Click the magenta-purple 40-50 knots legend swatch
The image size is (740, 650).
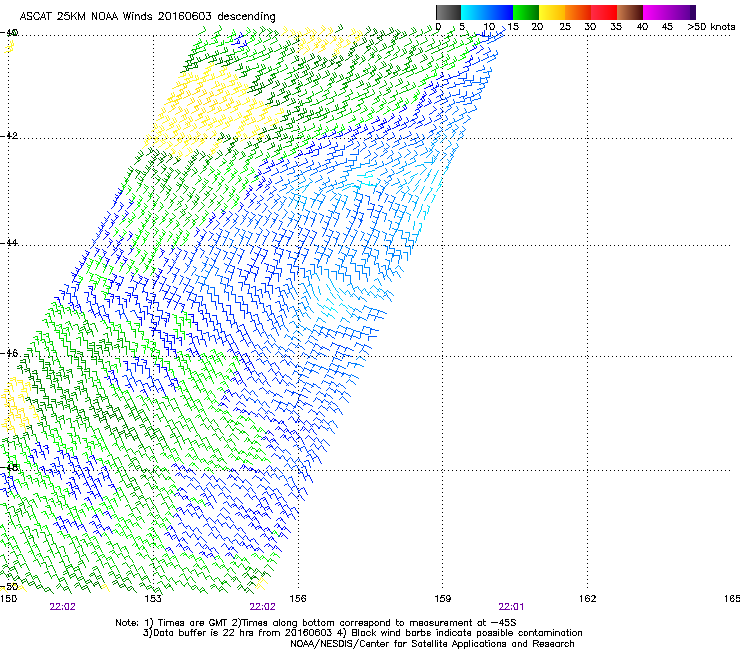(x=669, y=12)
